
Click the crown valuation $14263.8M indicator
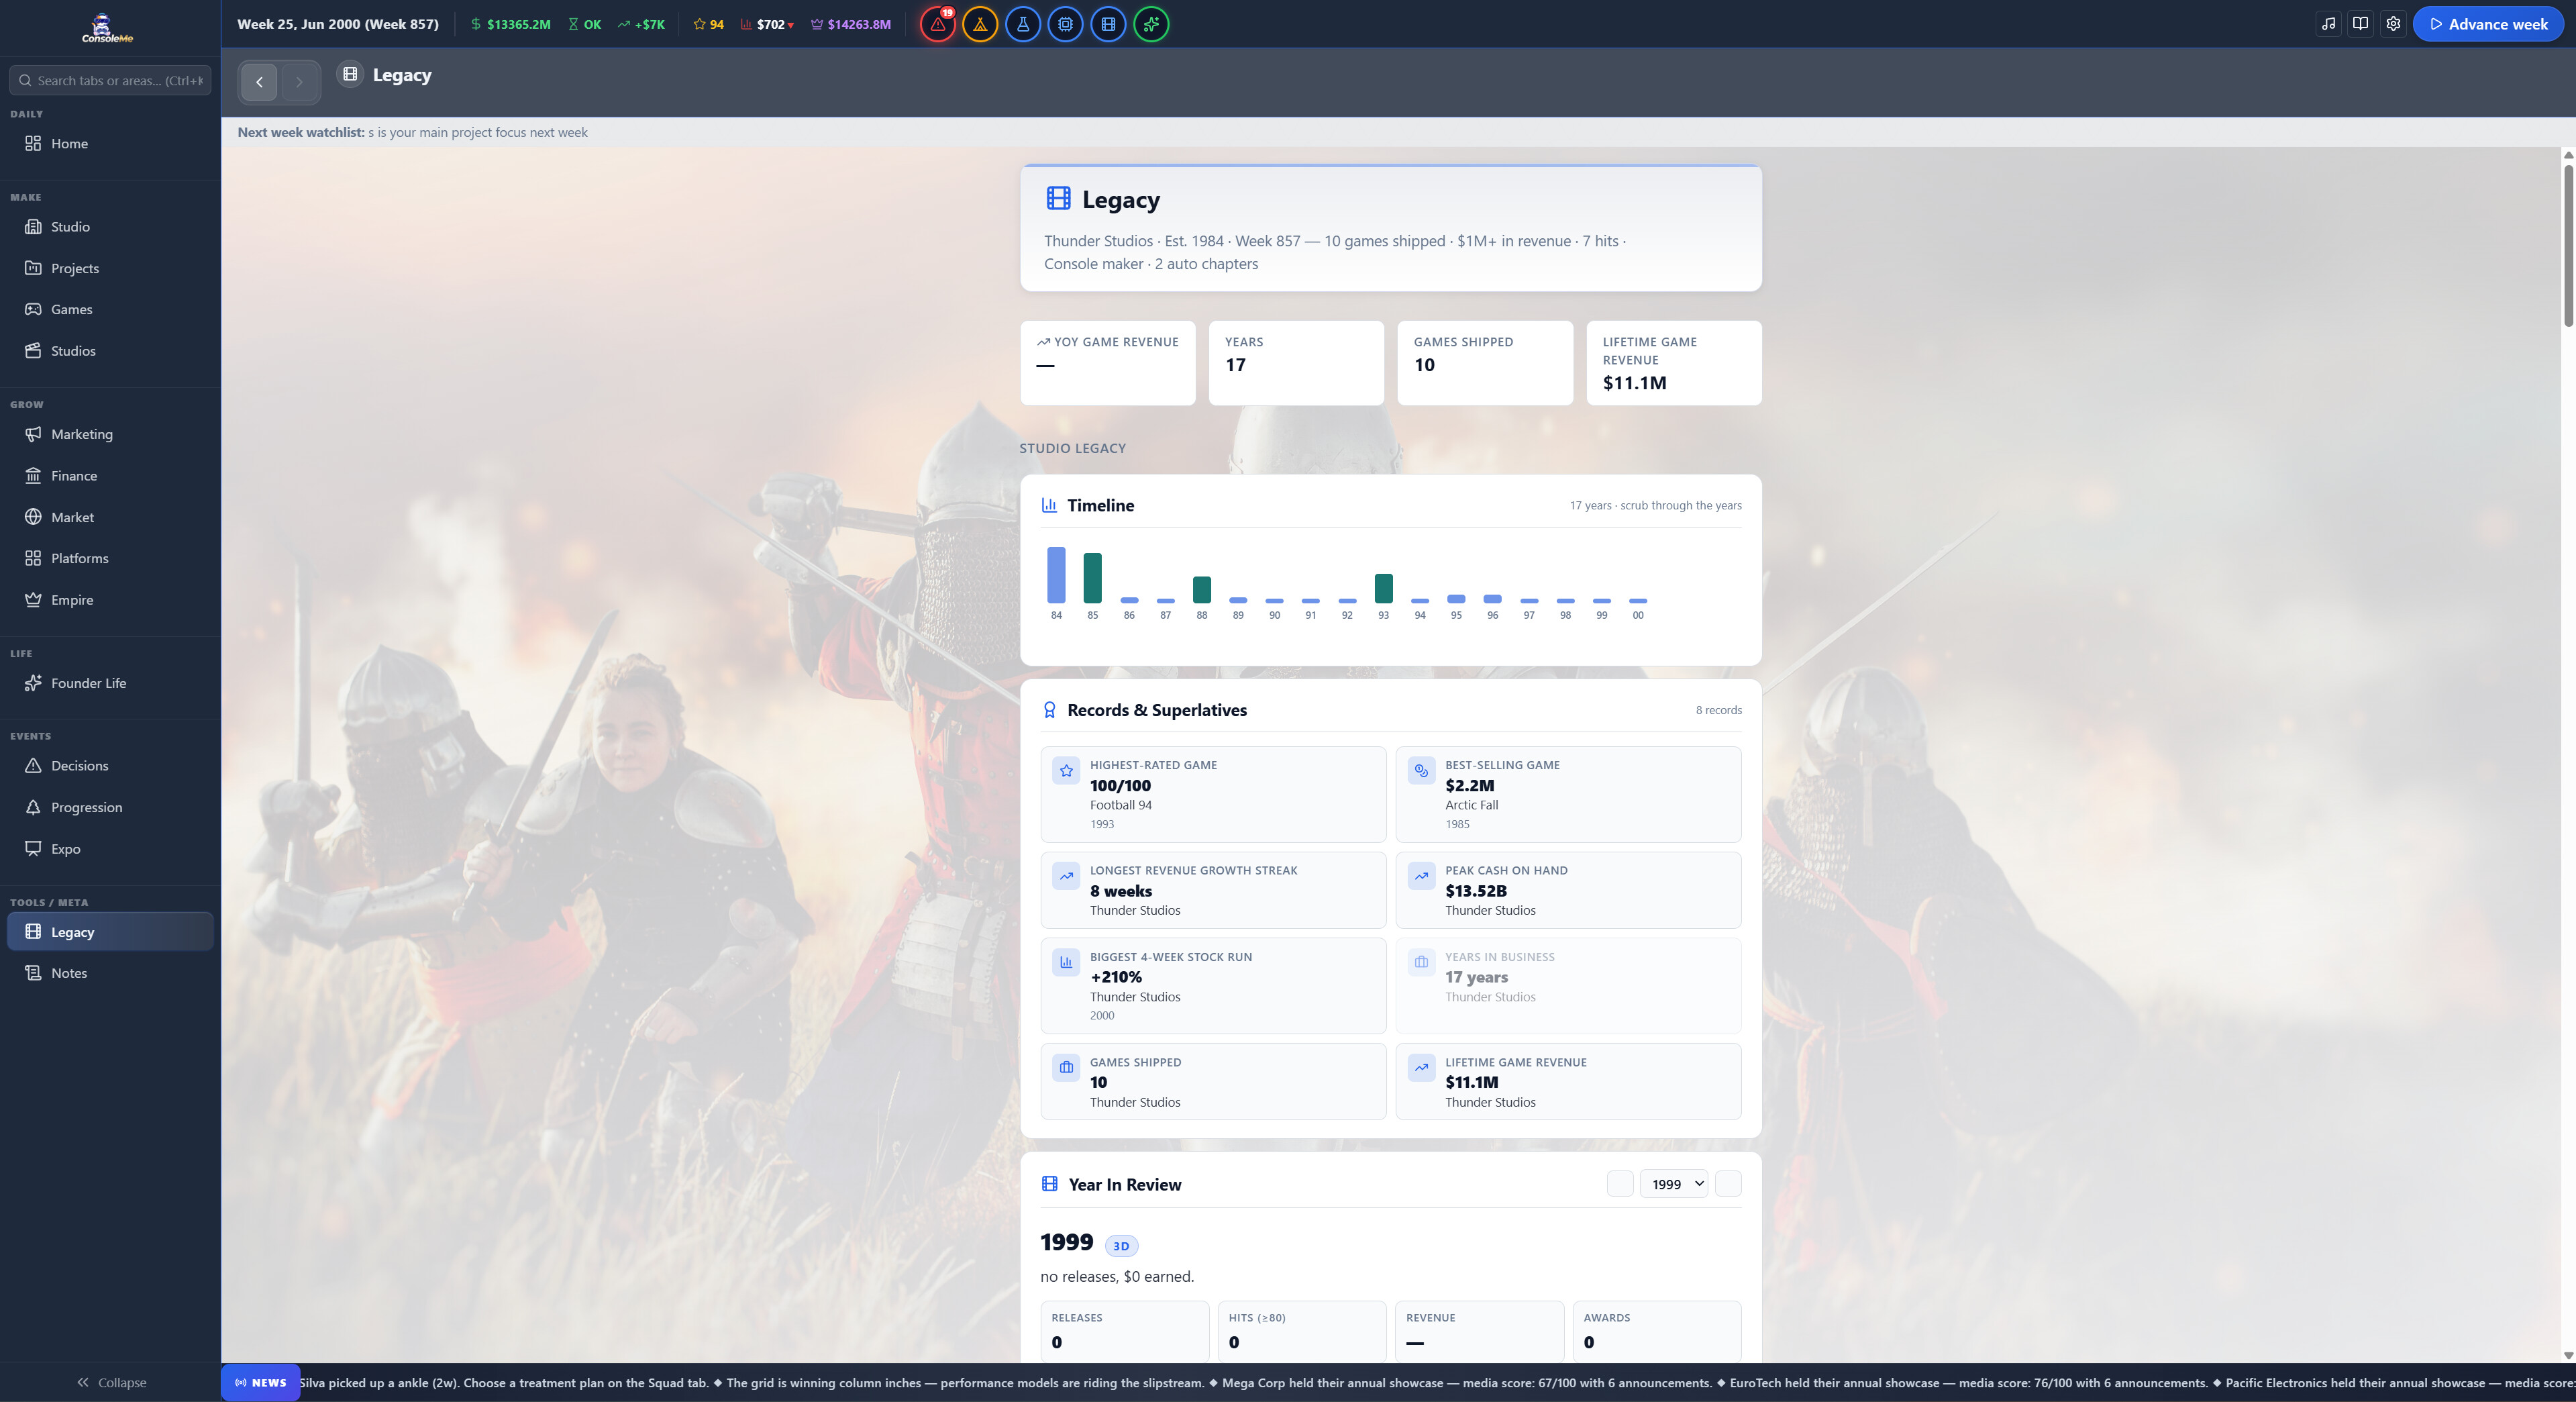(851, 24)
